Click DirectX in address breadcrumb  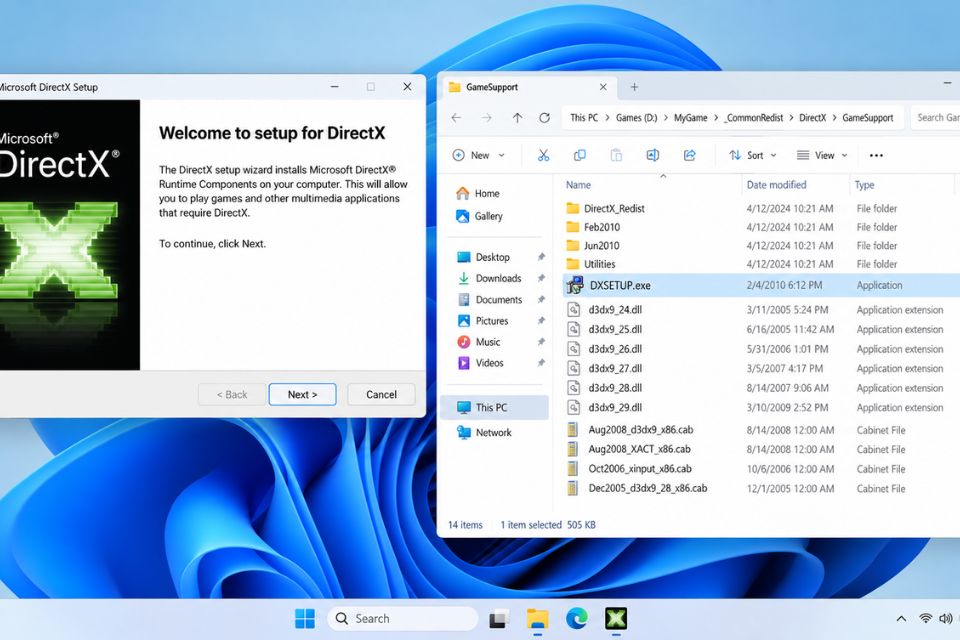pyautogui.click(x=812, y=118)
